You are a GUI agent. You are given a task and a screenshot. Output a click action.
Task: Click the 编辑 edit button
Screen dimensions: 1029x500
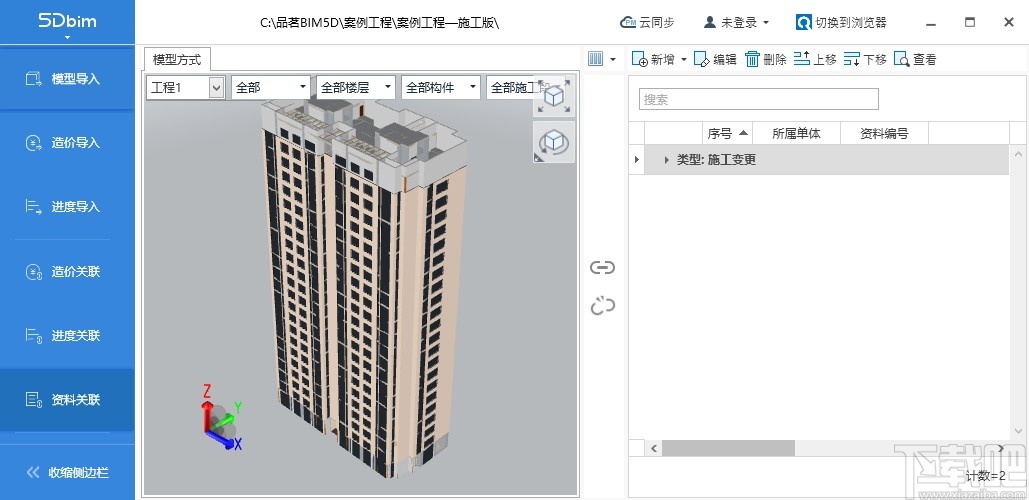pos(715,60)
